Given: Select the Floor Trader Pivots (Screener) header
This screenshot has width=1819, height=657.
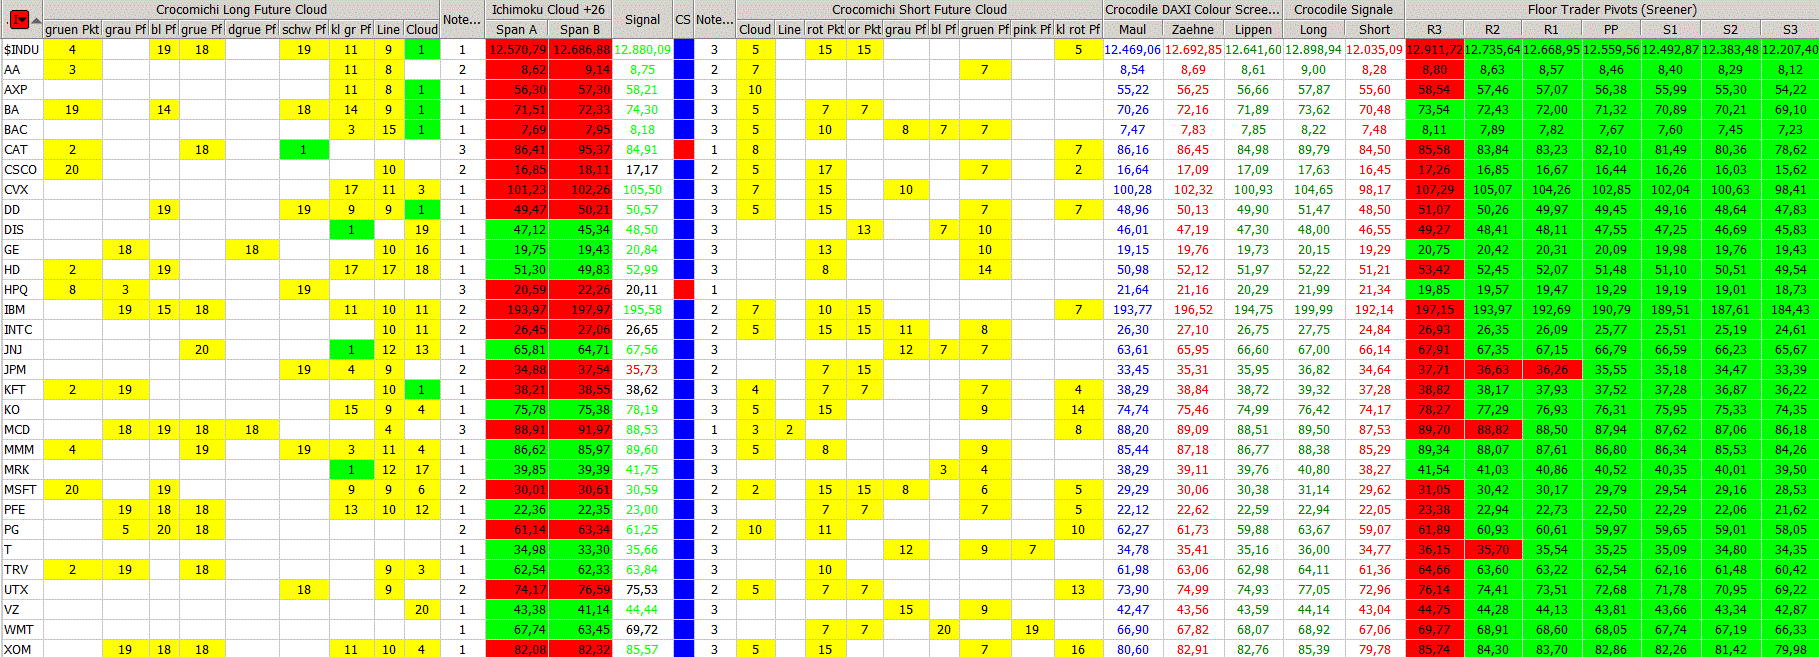Looking at the screenshot, I should tap(1611, 9).
